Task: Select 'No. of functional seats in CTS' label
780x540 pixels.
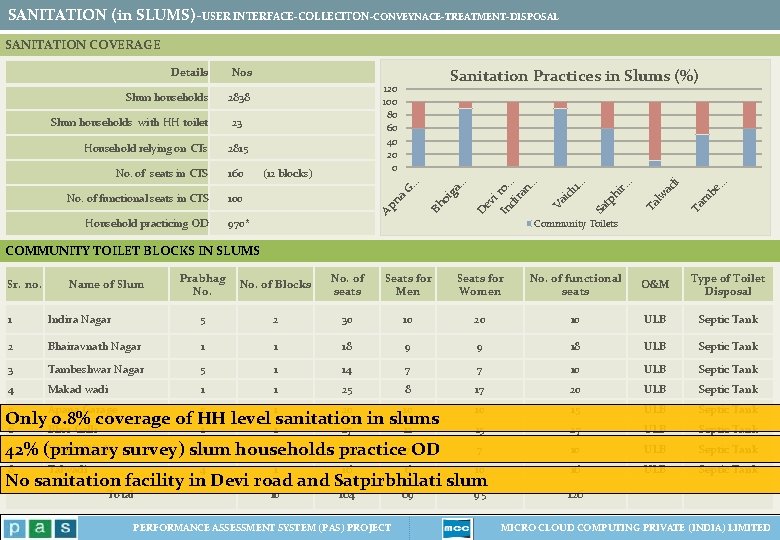Action: click(x=137, y=198)
